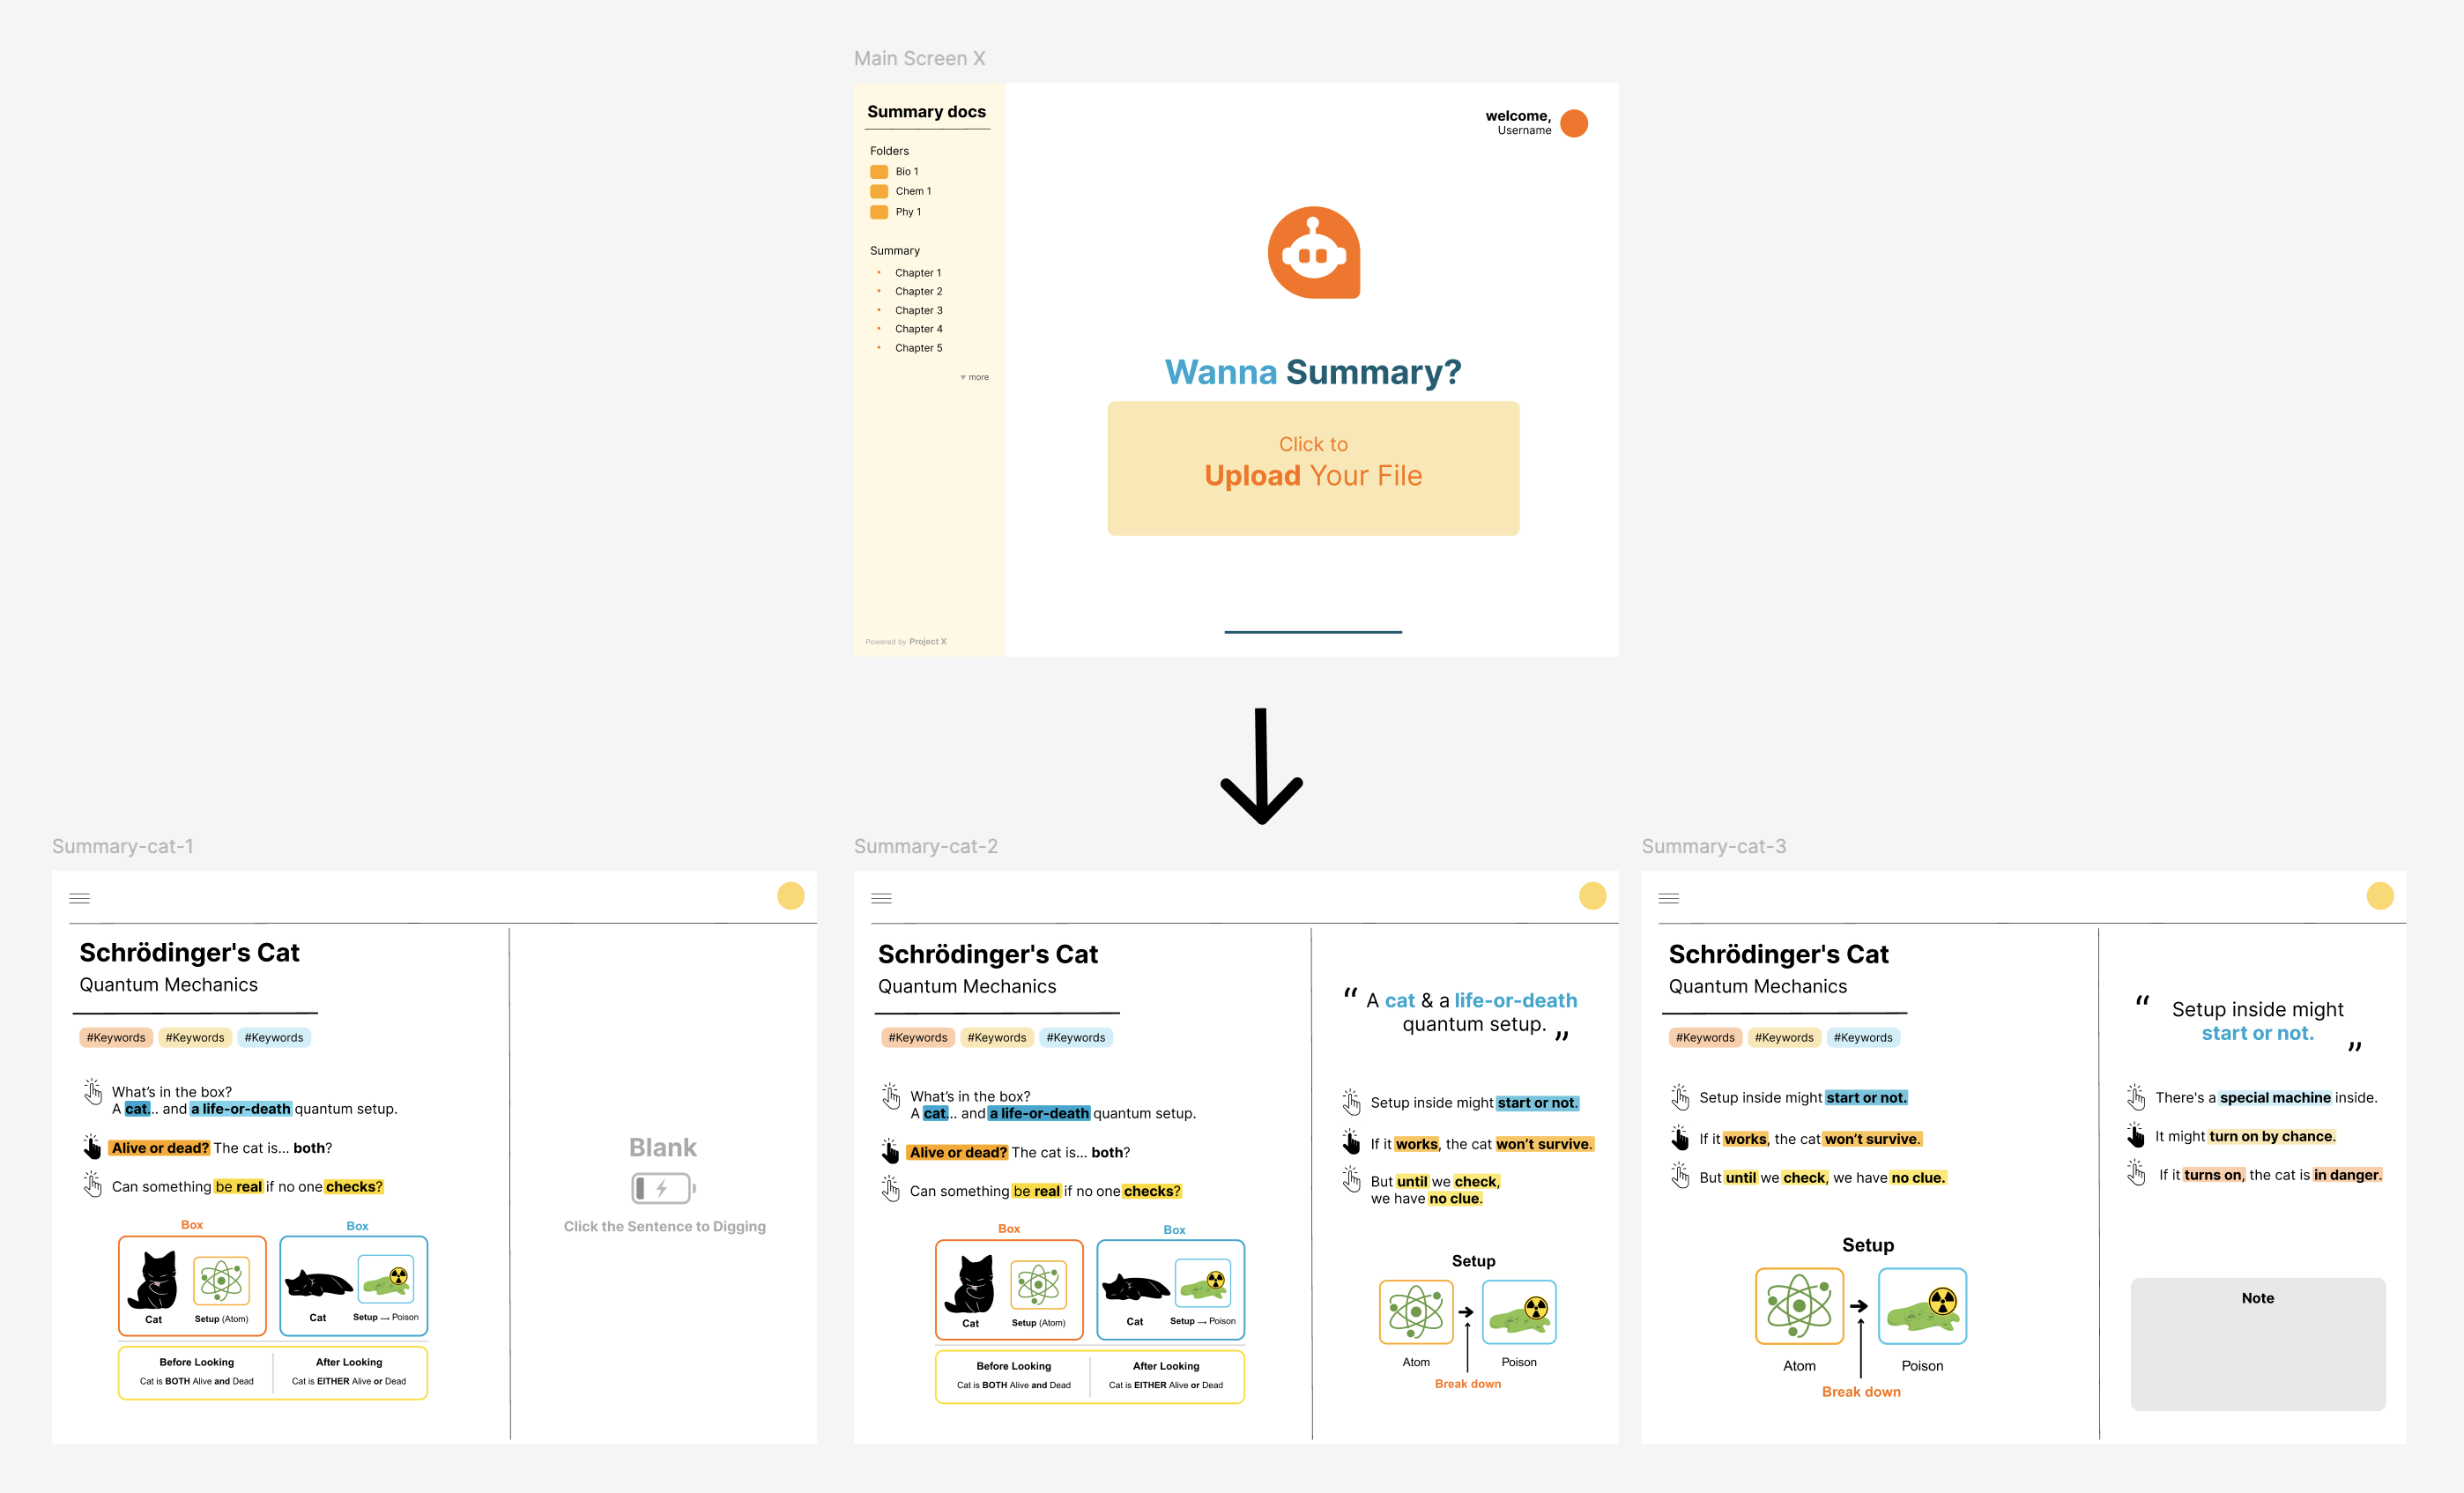2464x1493 pixels.
Task: Select Chapter 5 in Summary list
Action: click(918, 348)
